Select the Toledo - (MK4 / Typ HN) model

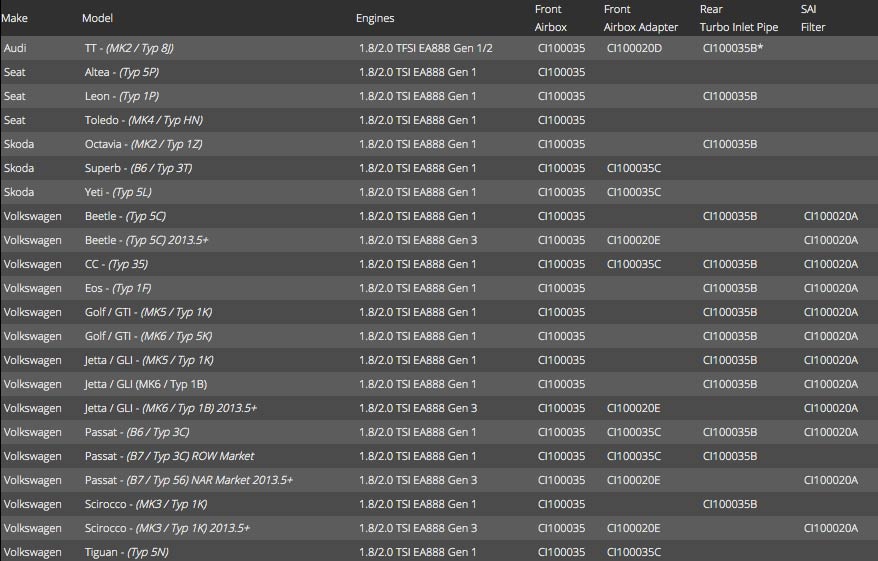point(144,120)
